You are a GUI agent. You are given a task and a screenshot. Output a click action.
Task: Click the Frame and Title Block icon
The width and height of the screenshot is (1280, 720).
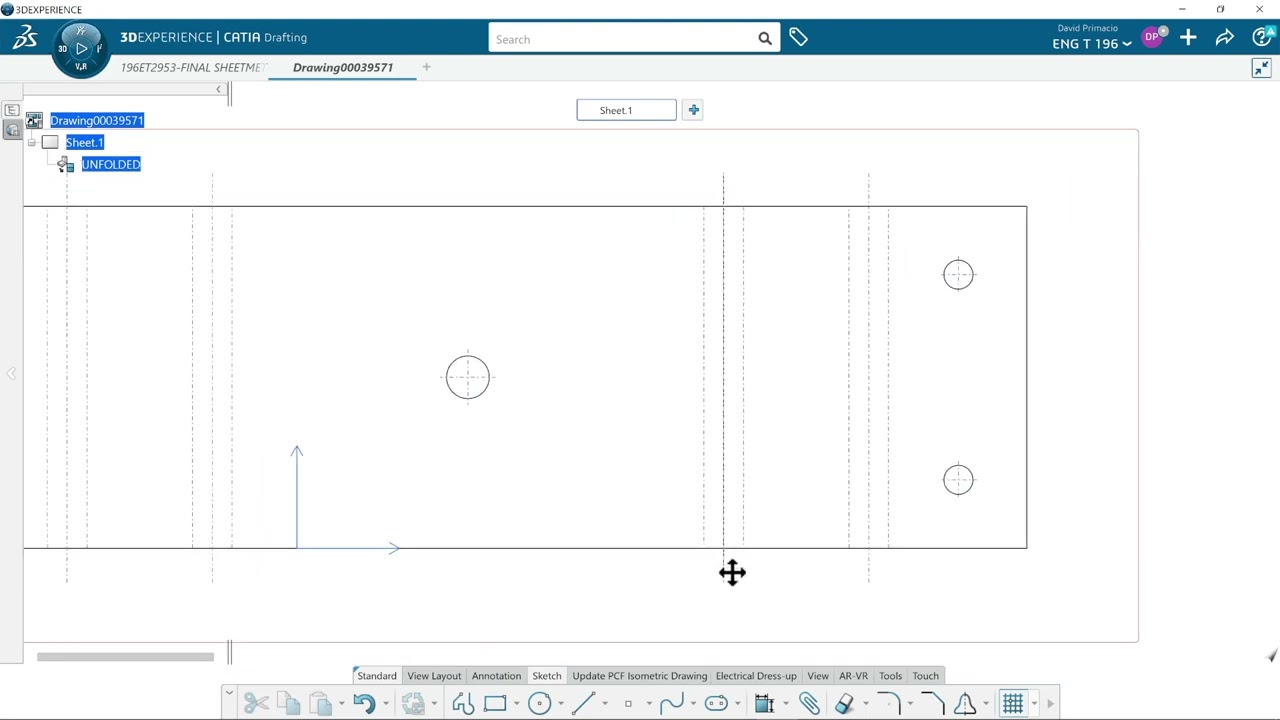click(x=765, y=704)
